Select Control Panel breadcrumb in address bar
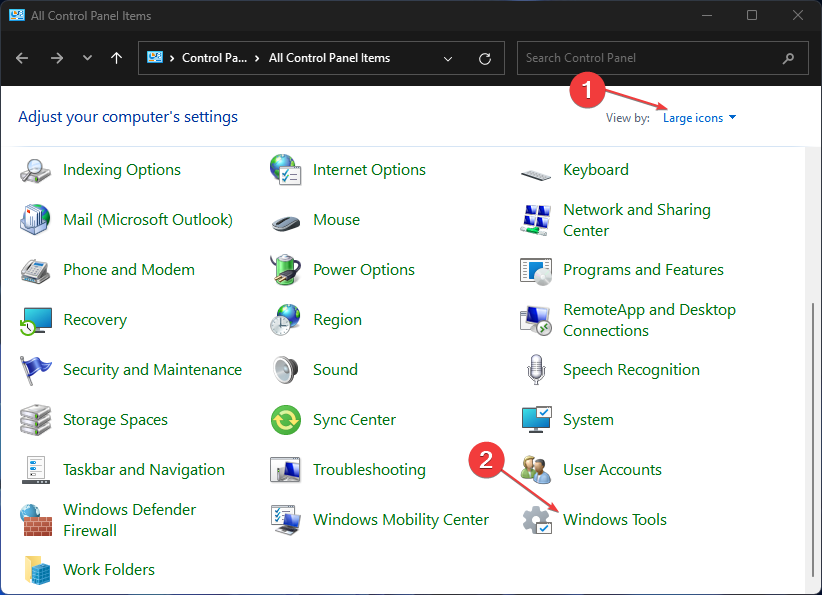This screenshot has height=595, width=822. 214,58
